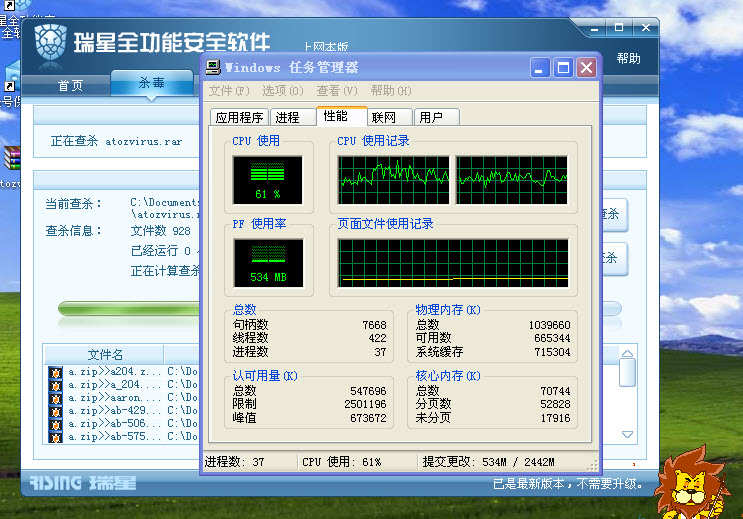
Task: Click status bar CPU 使用: 61%
Action: tap(342, 462)
